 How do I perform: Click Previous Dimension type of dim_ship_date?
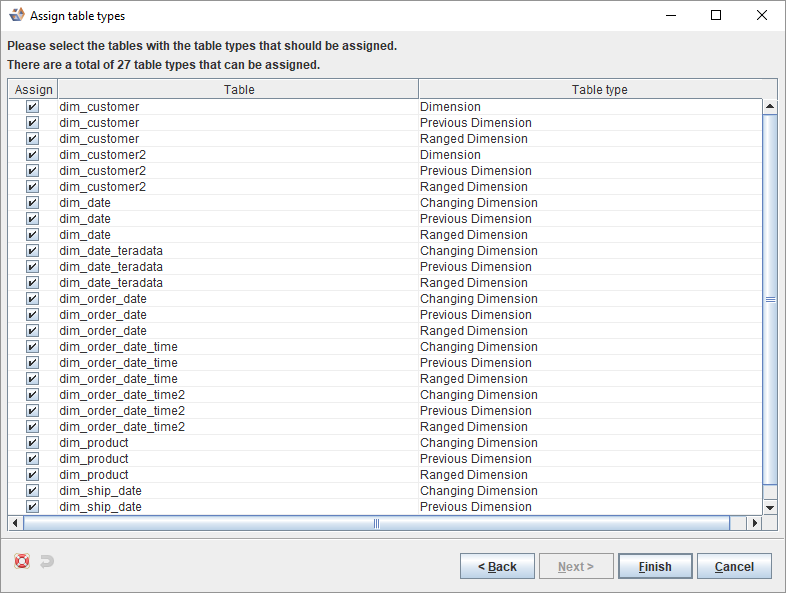coord(591,507)
